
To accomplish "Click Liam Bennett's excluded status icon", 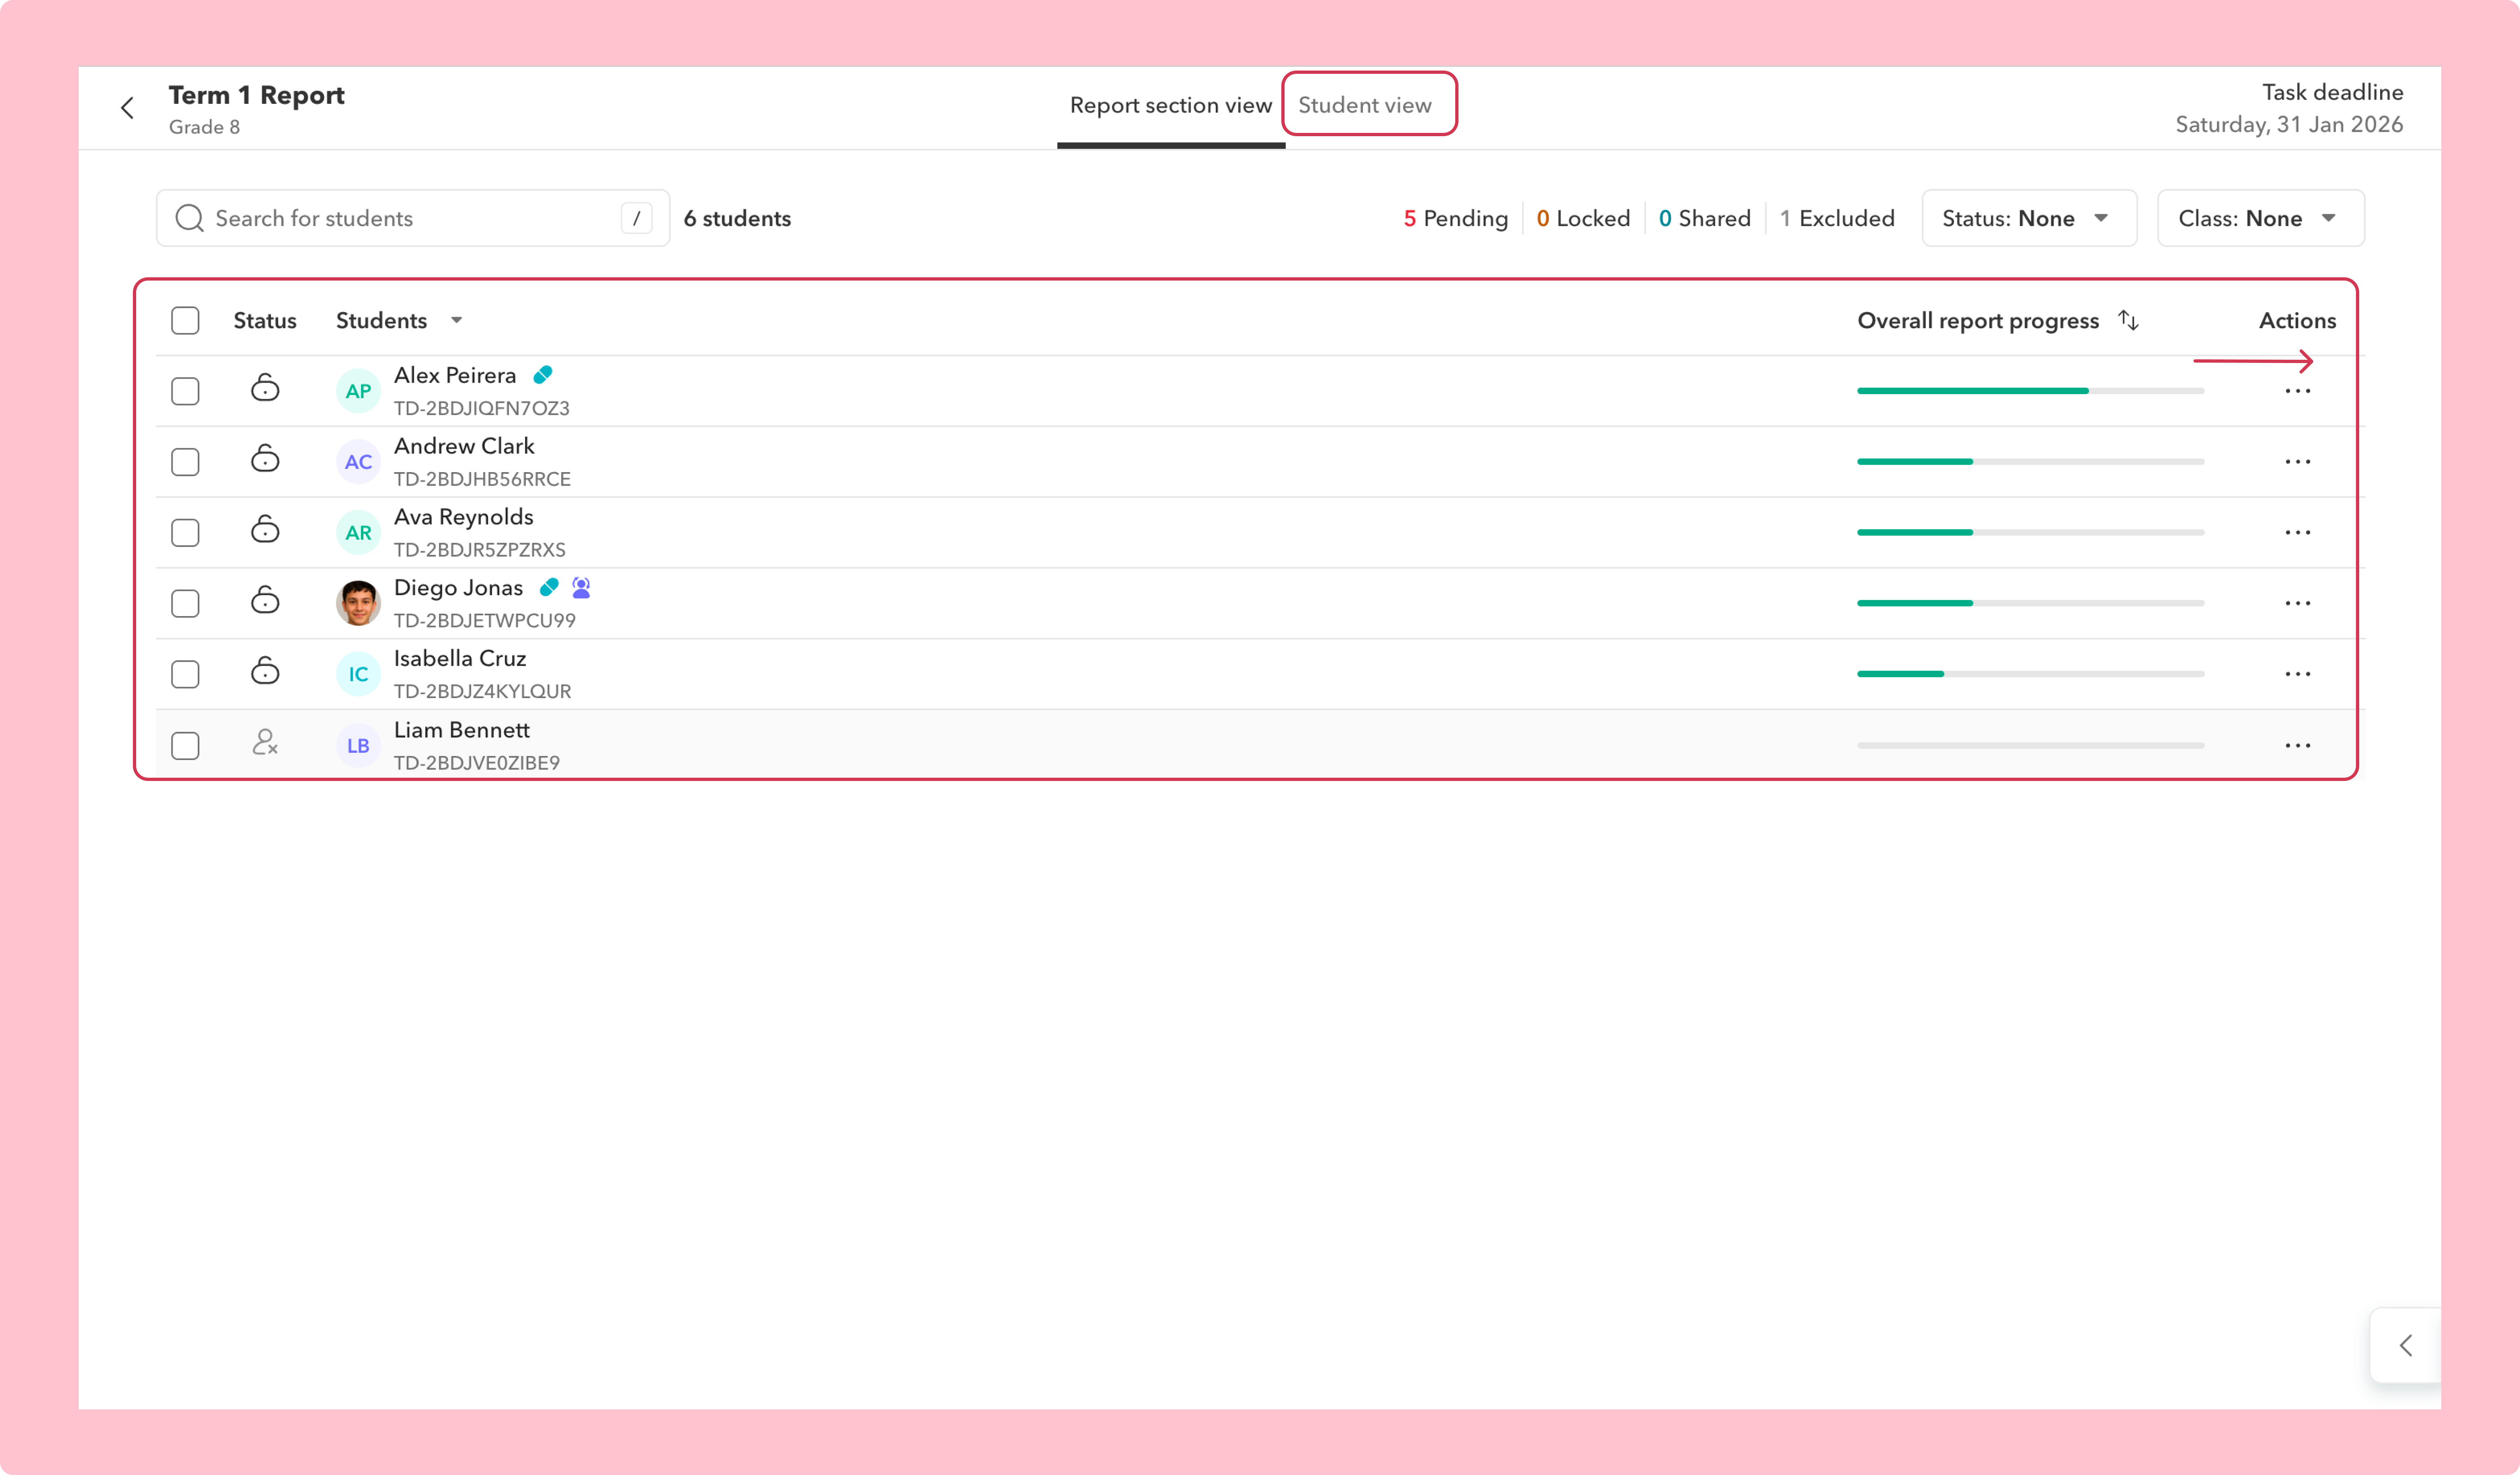I will [265, 743].
